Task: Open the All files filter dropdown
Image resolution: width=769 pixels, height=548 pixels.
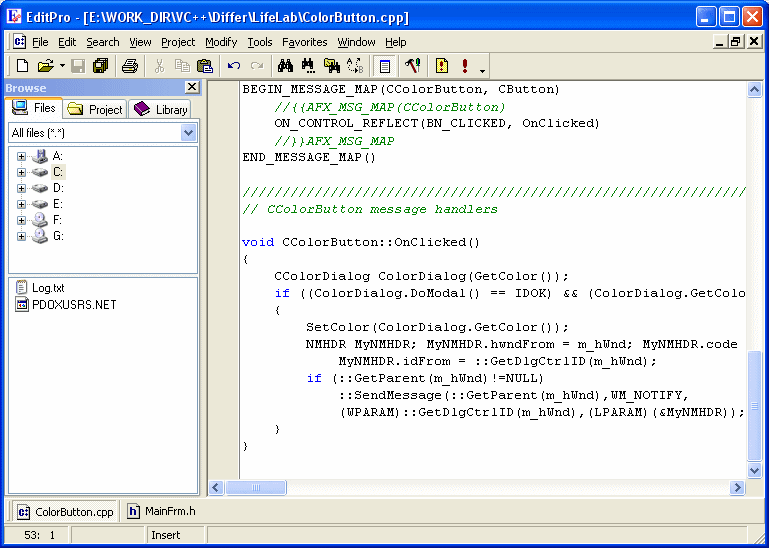Action: [189, 133]
